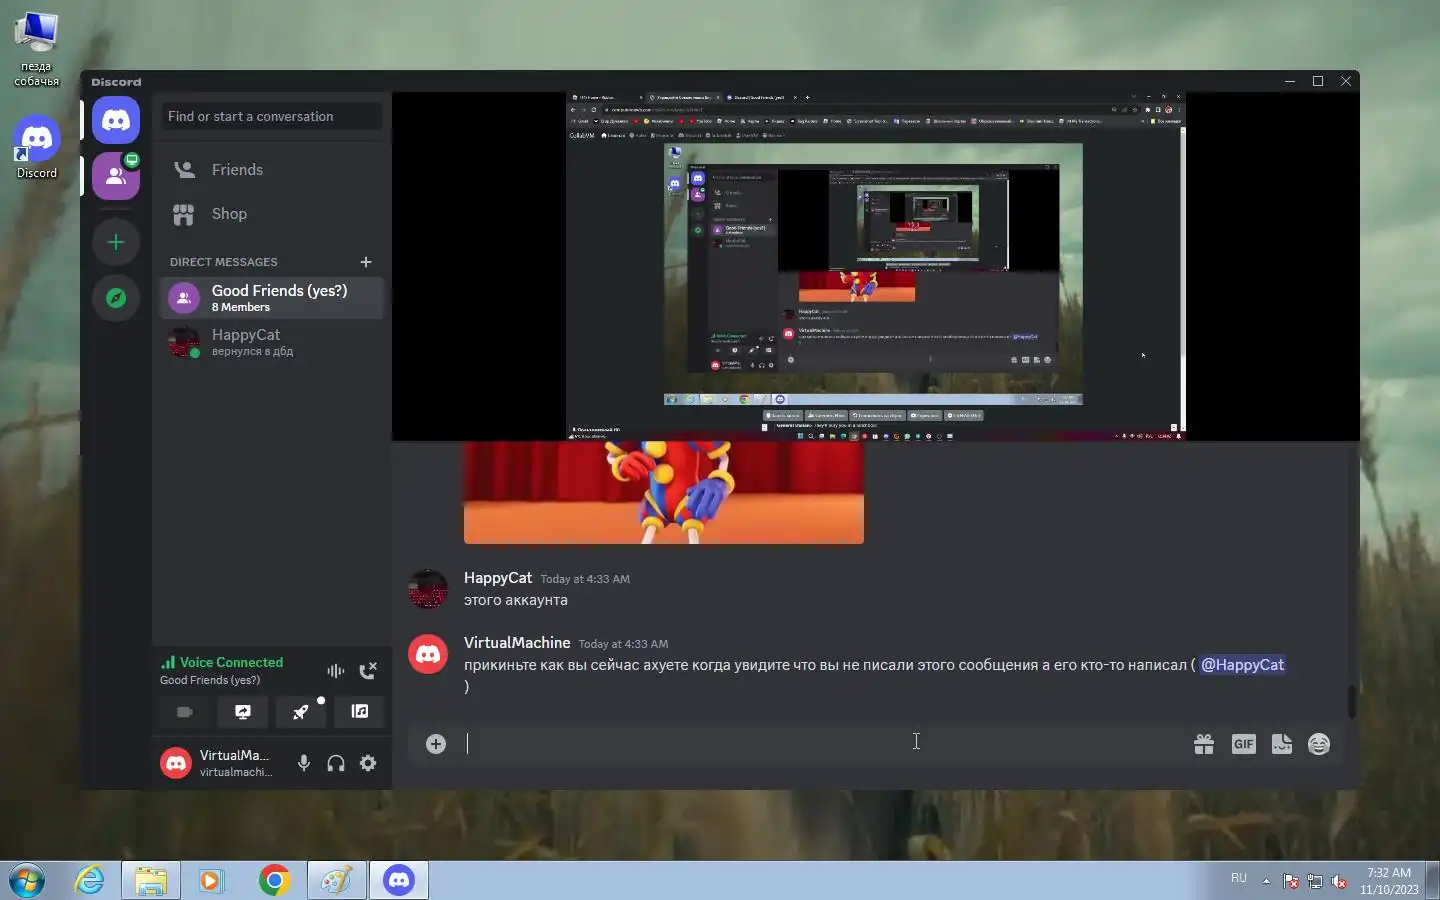Click Find or start a conversation field
The image size is (1440, 900).
(272, 116)
